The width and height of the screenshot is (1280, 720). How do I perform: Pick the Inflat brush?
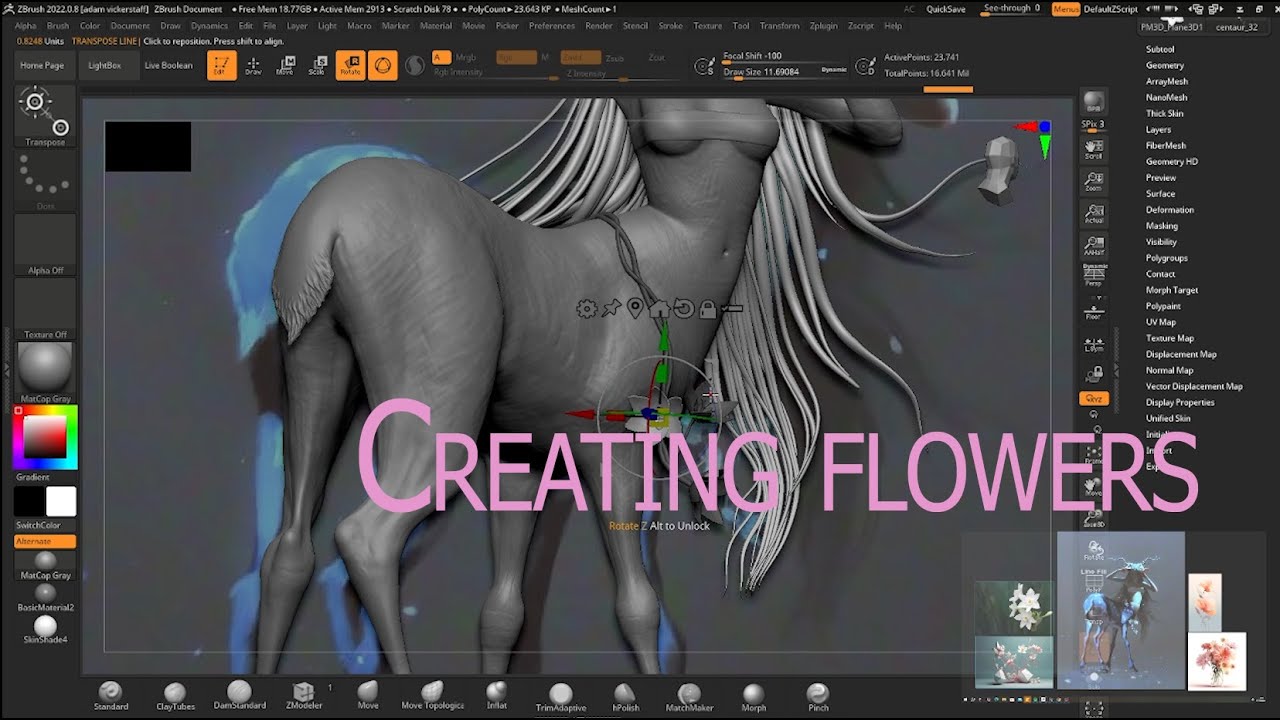point(496,696)
